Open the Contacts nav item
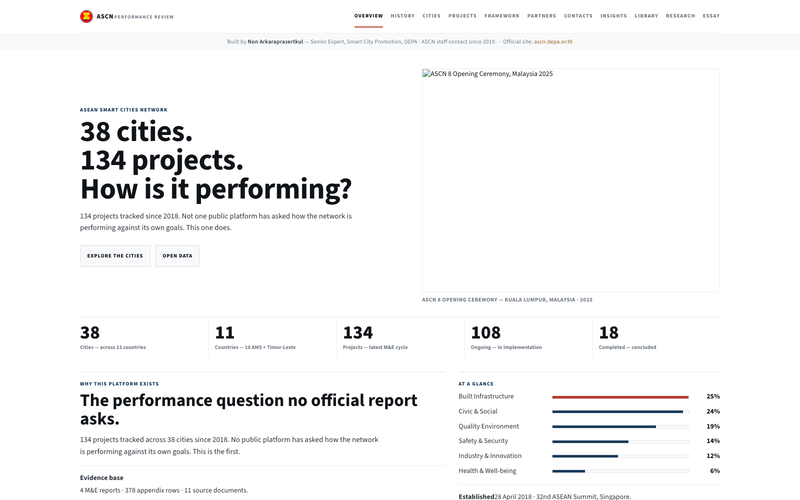The image size is (800, 500). 578,16
